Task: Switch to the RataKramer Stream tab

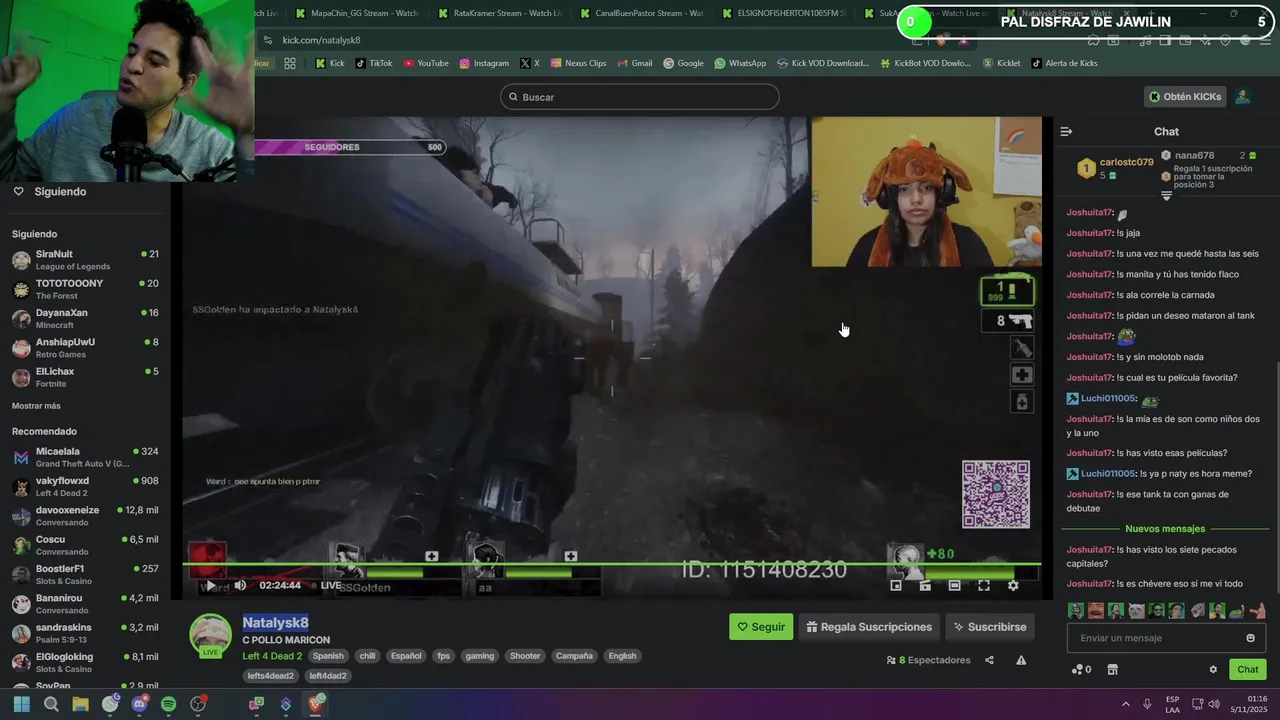Action: coord(499,13)
